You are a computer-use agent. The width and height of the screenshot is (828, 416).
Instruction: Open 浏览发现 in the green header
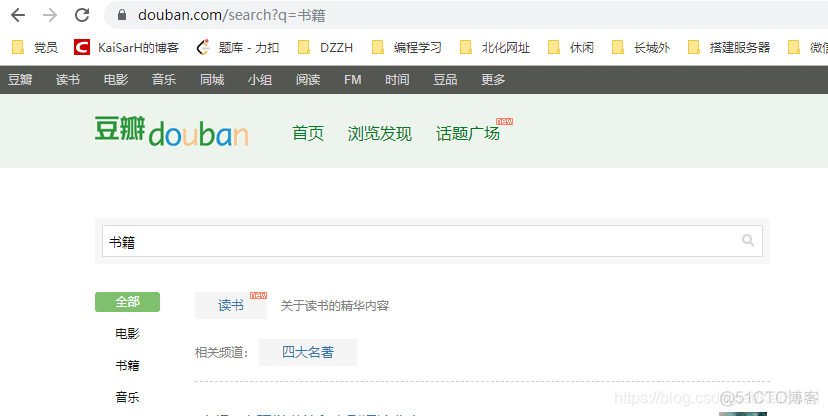pos(380,134)
